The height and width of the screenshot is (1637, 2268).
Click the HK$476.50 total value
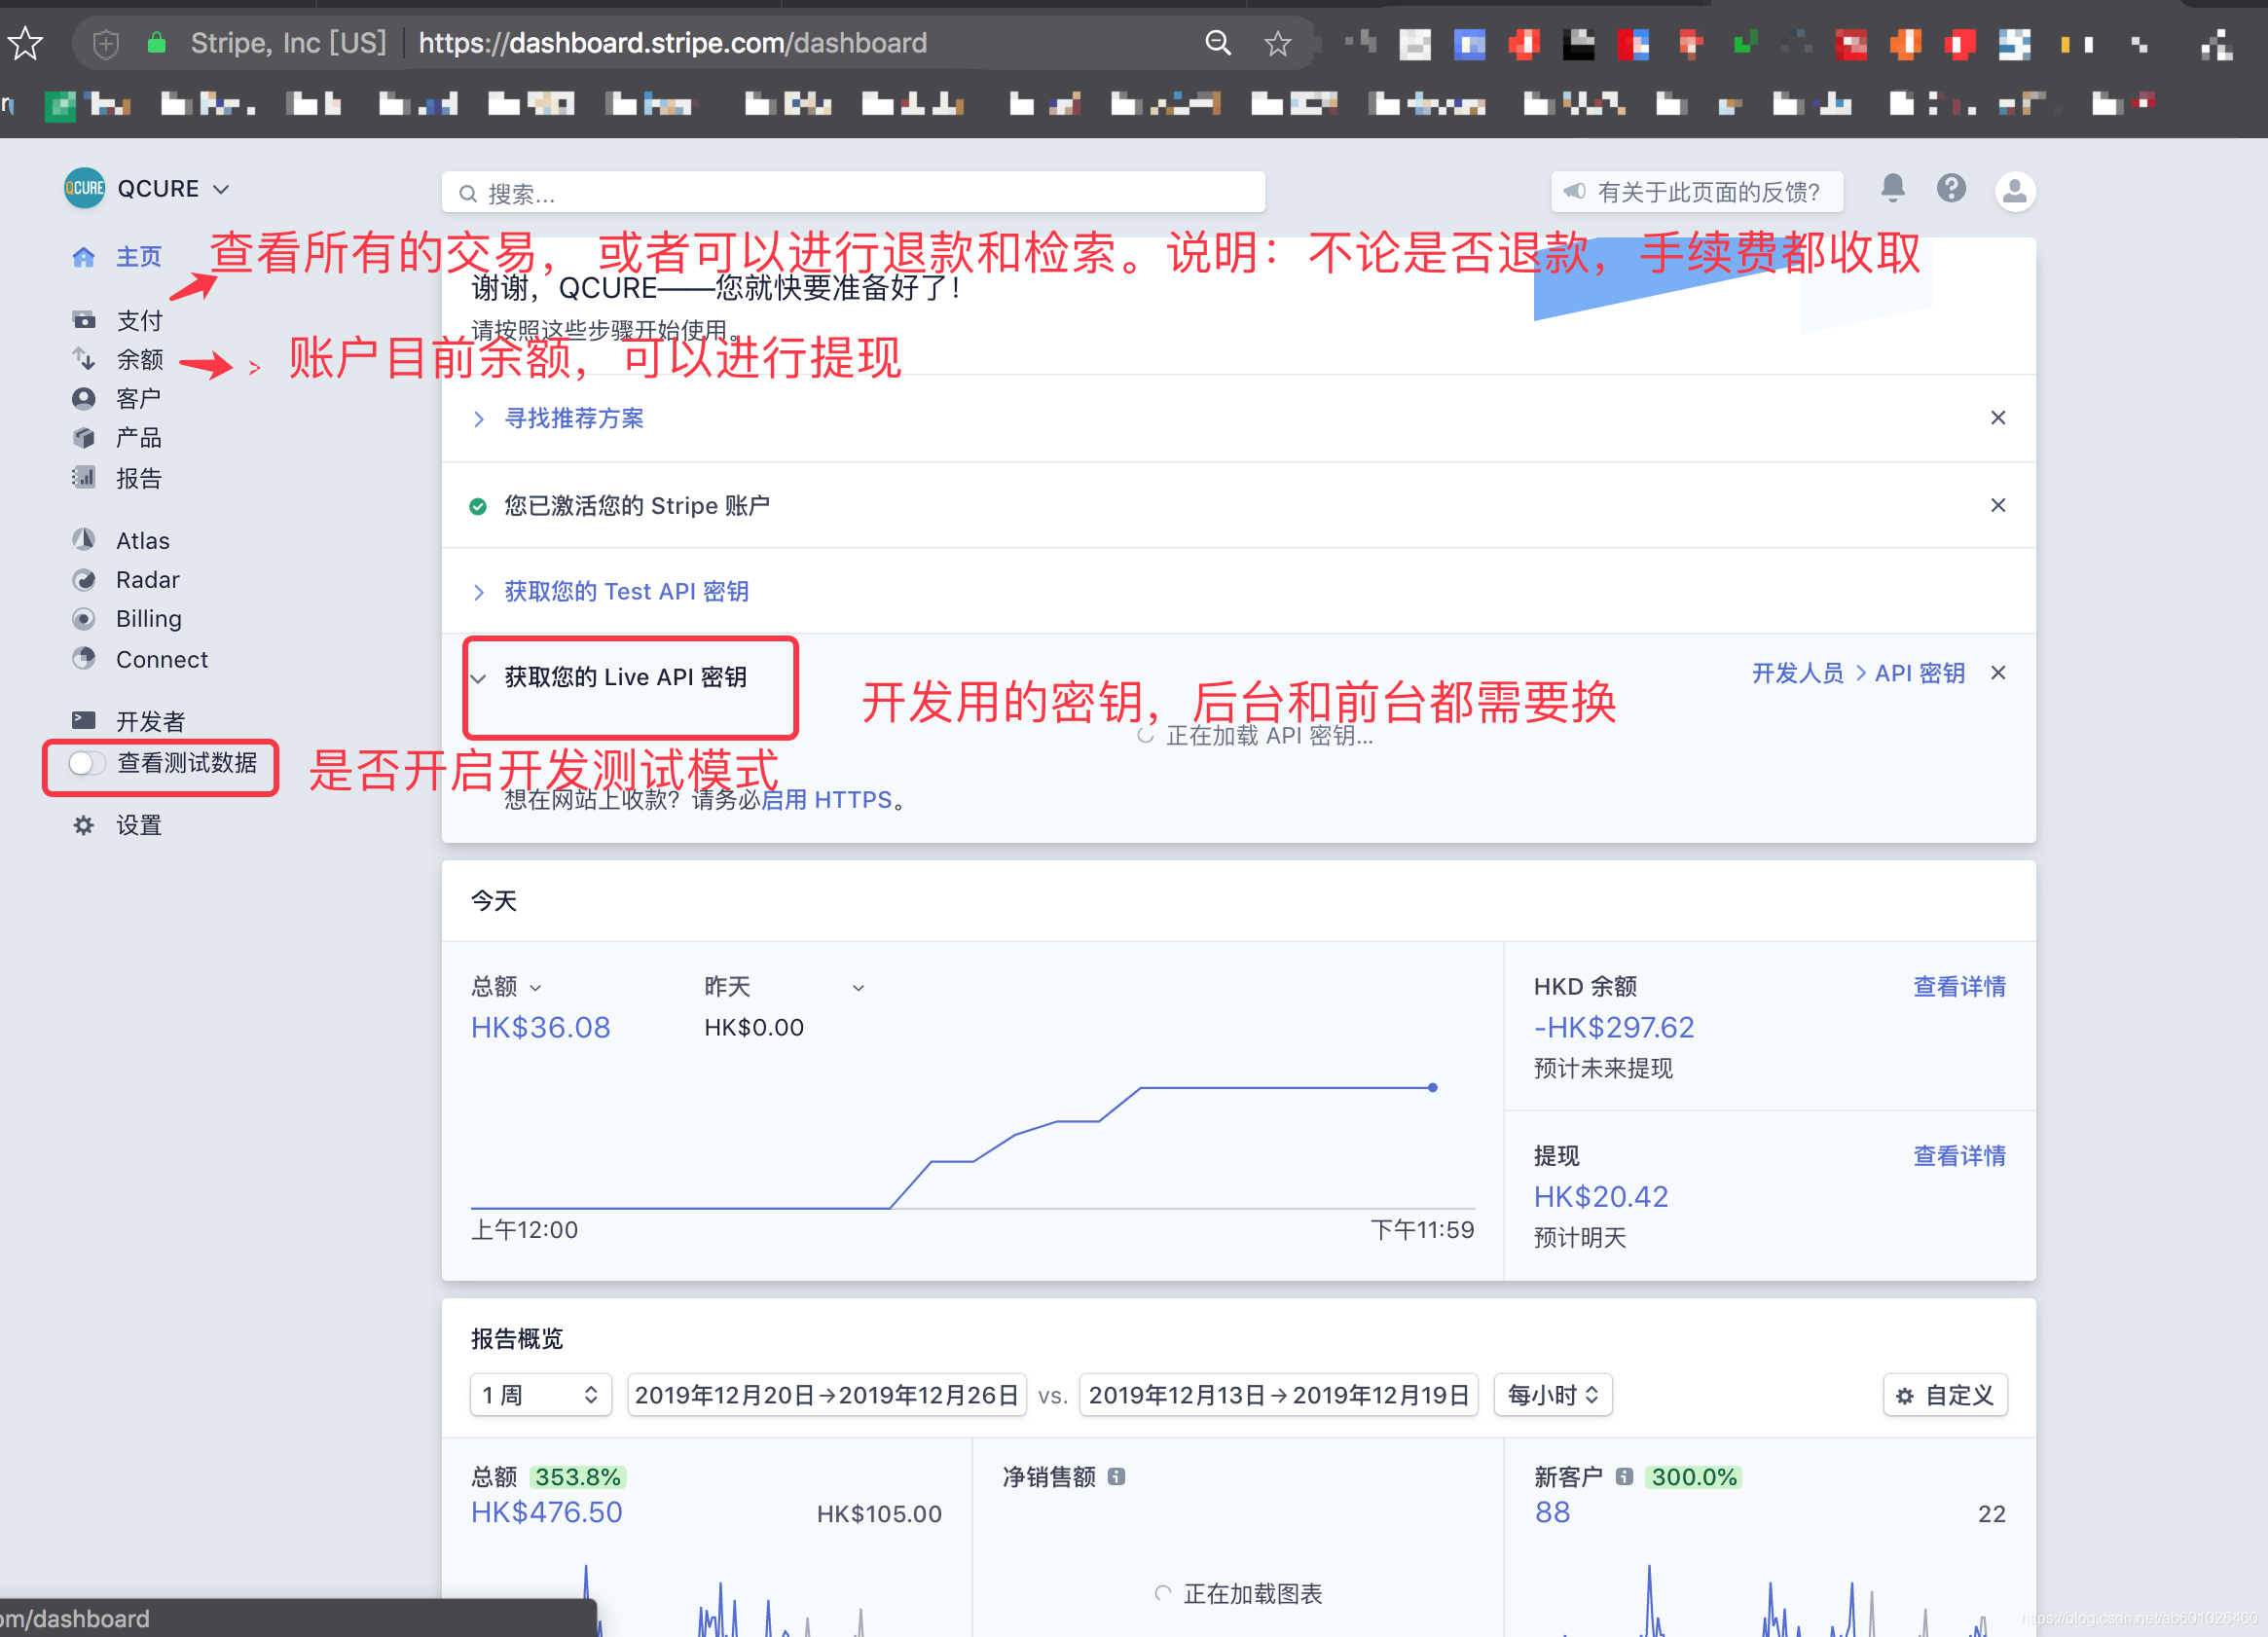(546, 1512)
